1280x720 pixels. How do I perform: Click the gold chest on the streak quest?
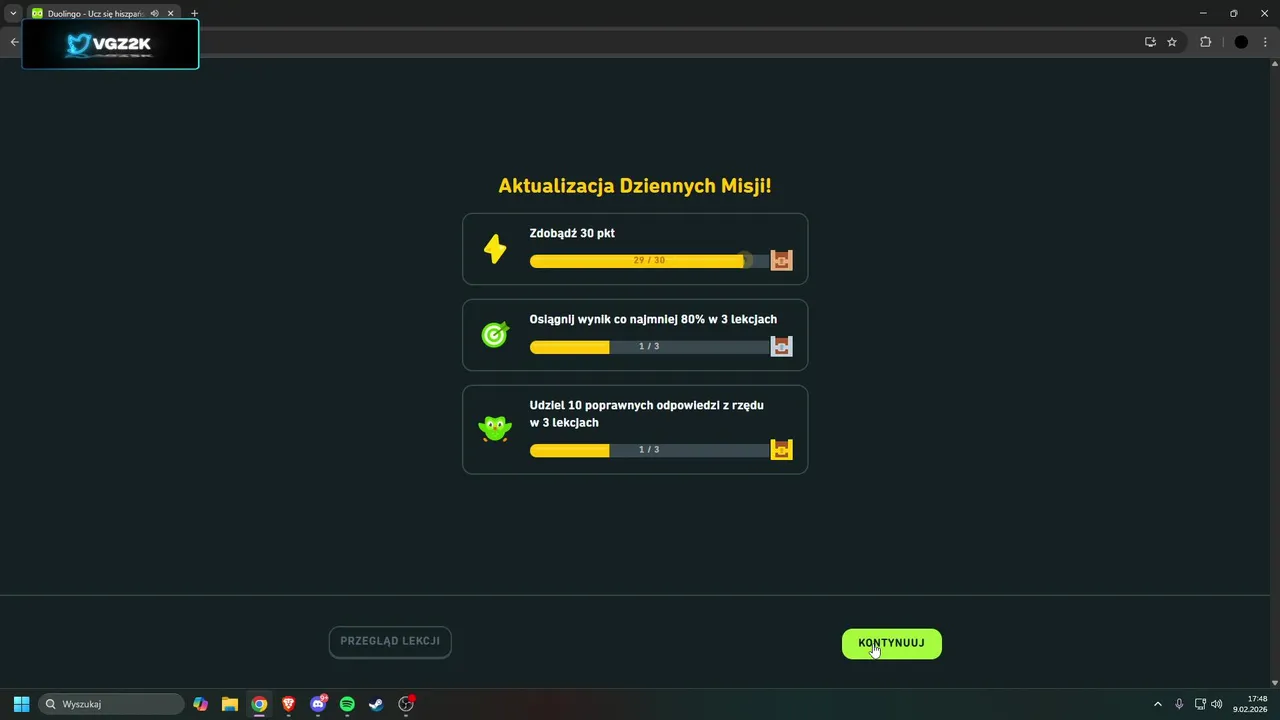[x=781, y=449]
